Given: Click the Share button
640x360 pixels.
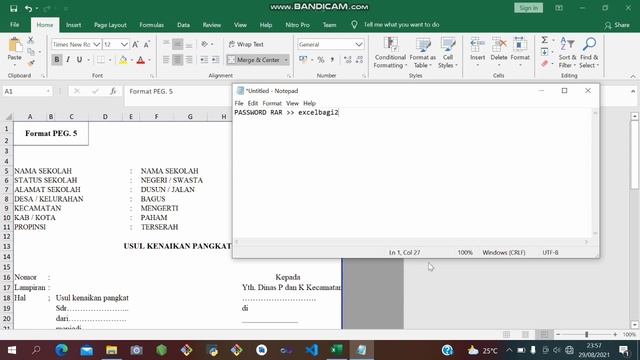Looking at the screenshot, I should point(617,25).
